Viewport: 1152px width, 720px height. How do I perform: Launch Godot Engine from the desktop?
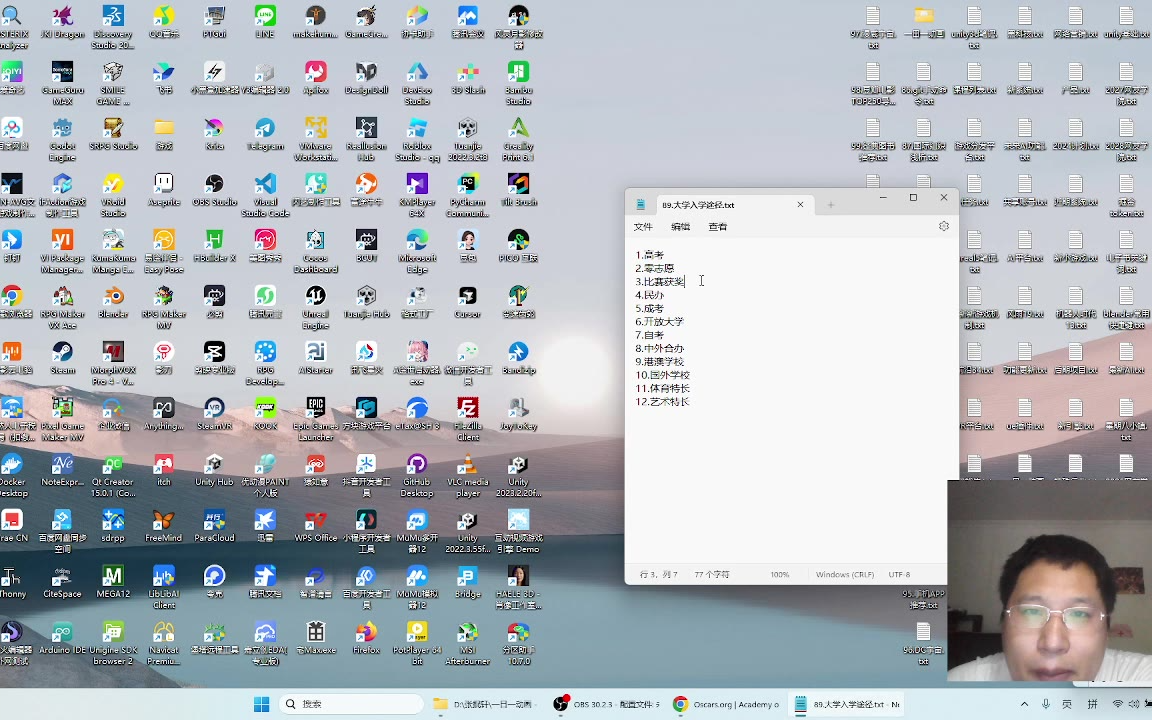[x=62, y=140]
